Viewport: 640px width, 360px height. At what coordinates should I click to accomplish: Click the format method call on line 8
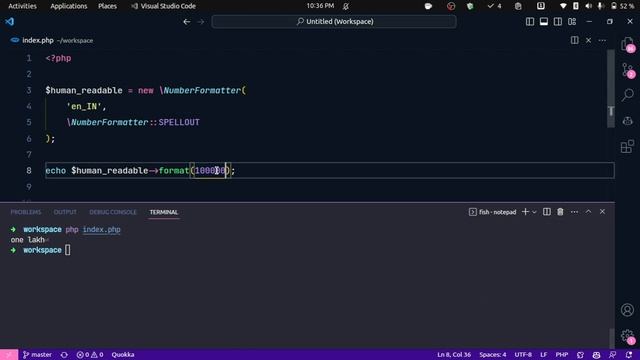pos(174,171)
